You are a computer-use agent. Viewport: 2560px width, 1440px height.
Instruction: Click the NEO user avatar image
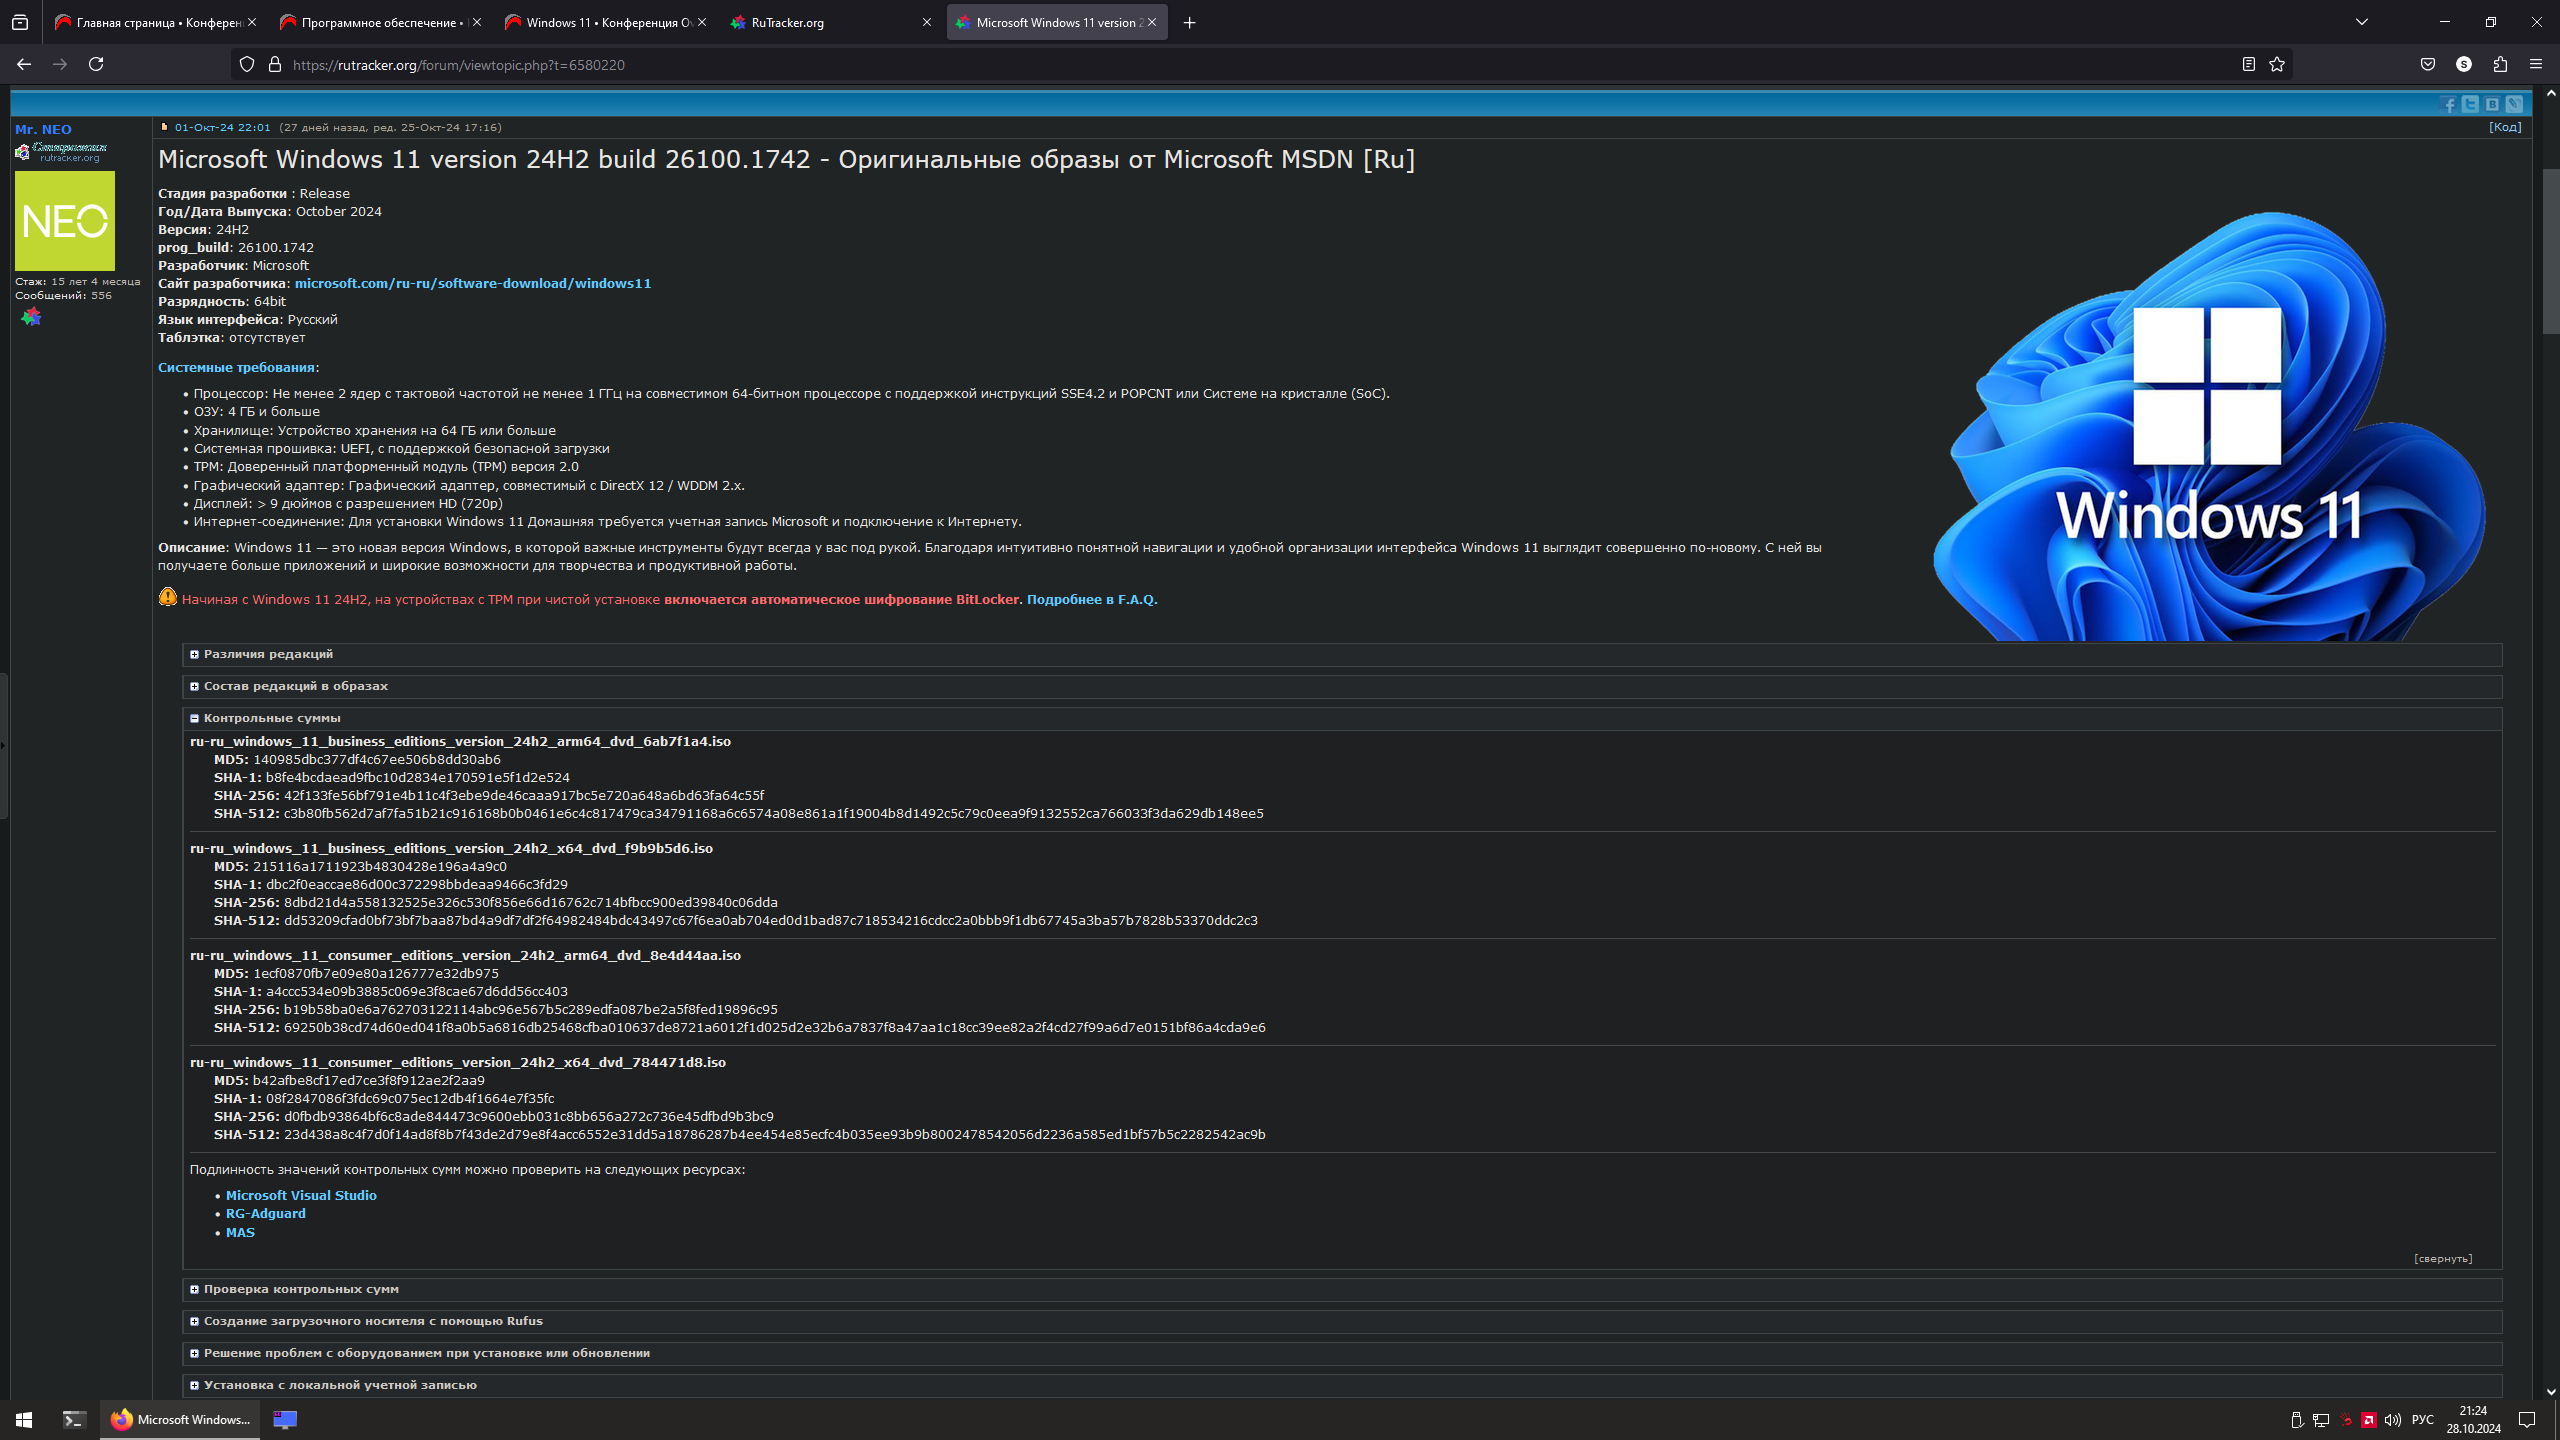point(65,220)
